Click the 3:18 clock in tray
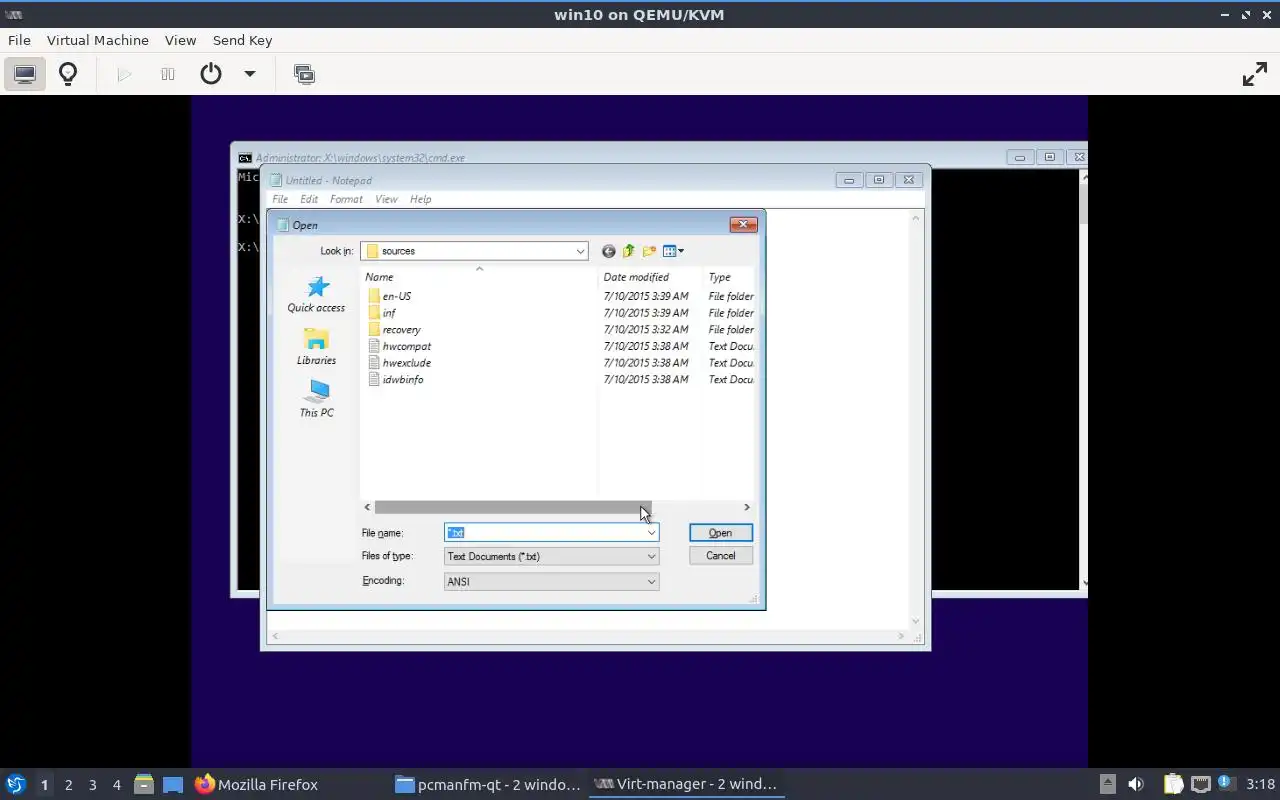The image size is (1280, 800). tap(1261, 784)
